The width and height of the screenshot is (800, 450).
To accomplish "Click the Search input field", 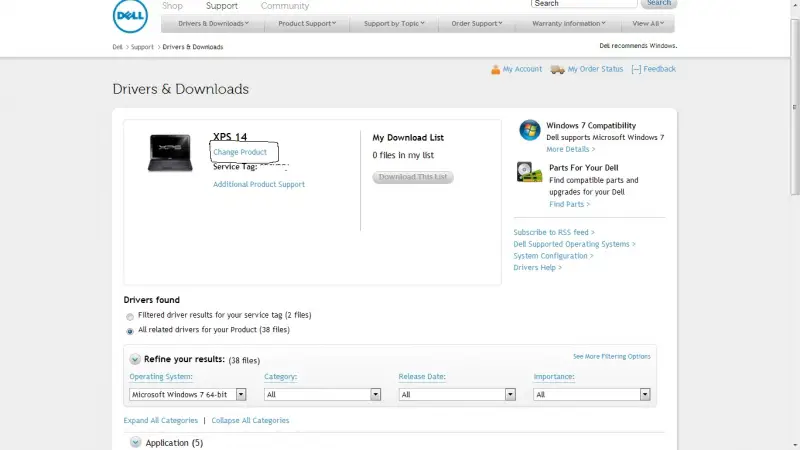I will pos(584,4).
